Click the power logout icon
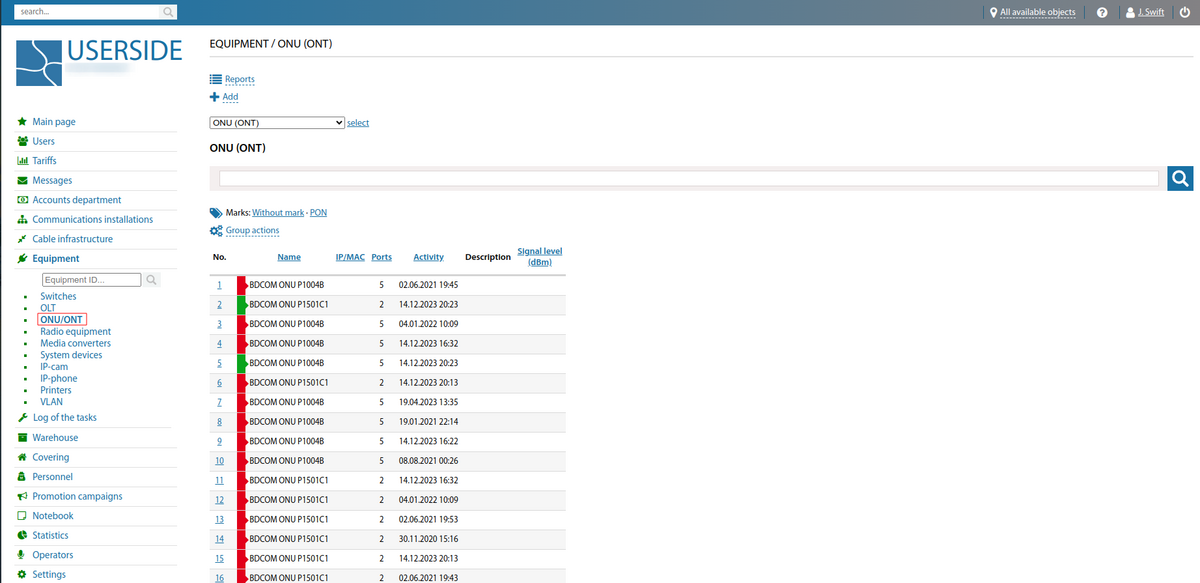The width and height of the screenshot is (1200, 583). click(x=1185, y=12)
